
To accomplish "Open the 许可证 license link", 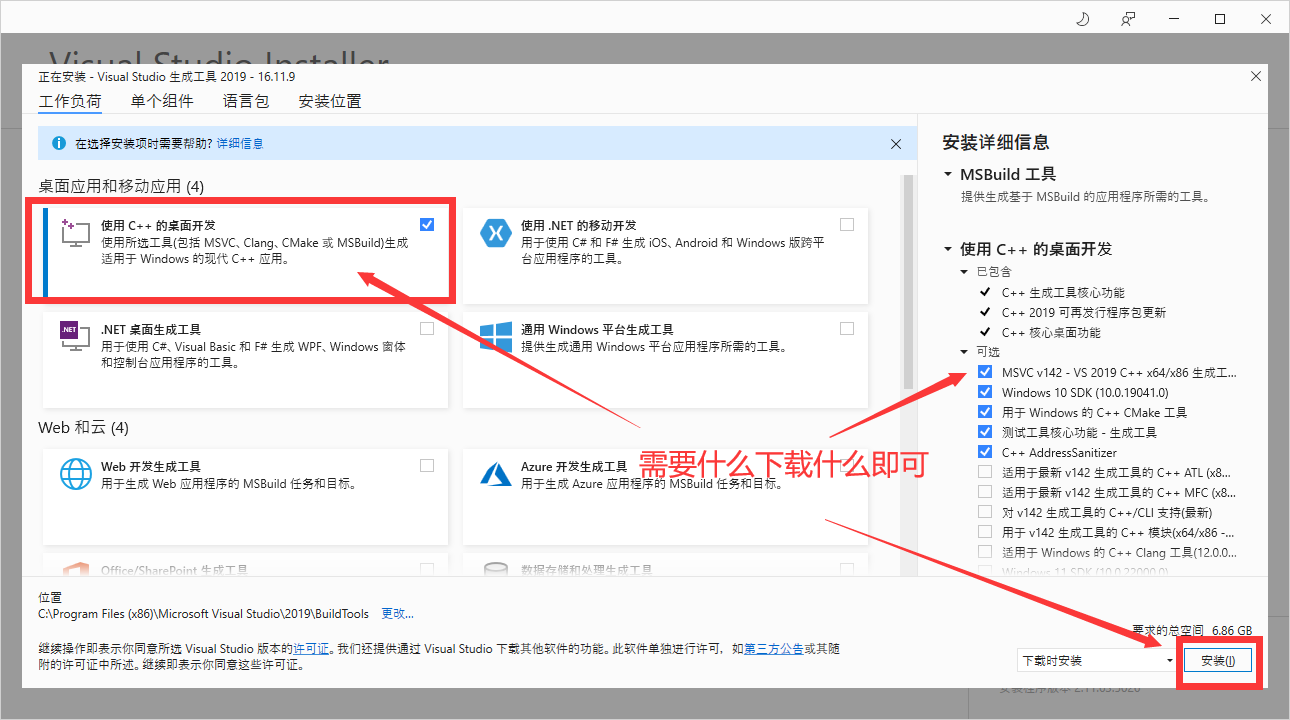I will [x=311, y=649].
